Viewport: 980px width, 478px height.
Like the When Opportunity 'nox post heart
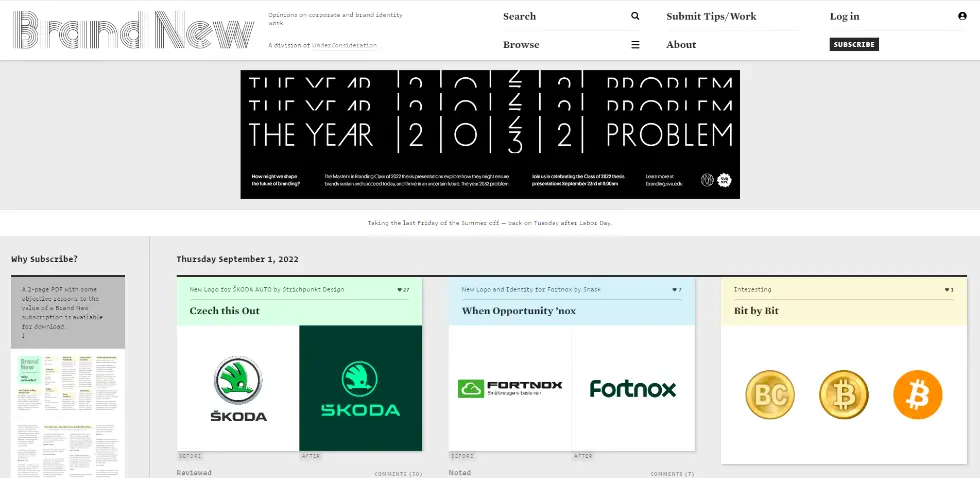(x=674, y=290)
